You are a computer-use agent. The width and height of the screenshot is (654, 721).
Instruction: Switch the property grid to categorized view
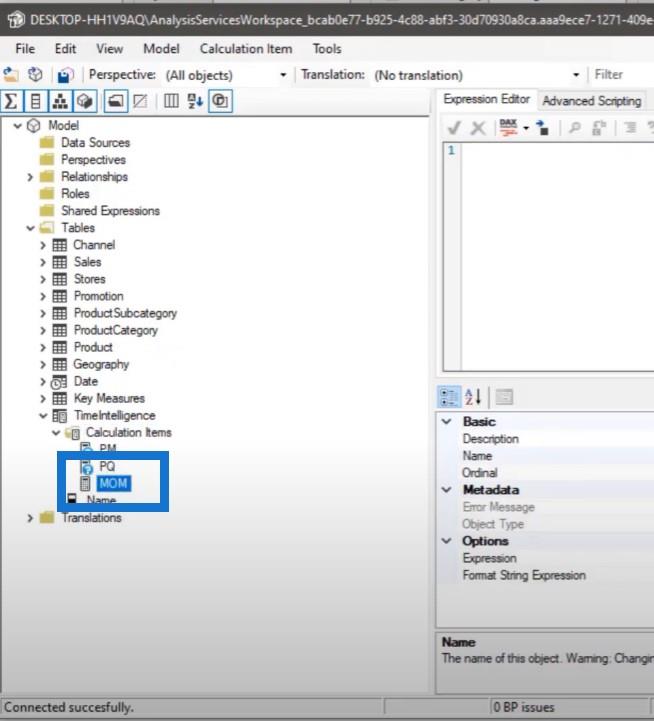coord(448,397)
